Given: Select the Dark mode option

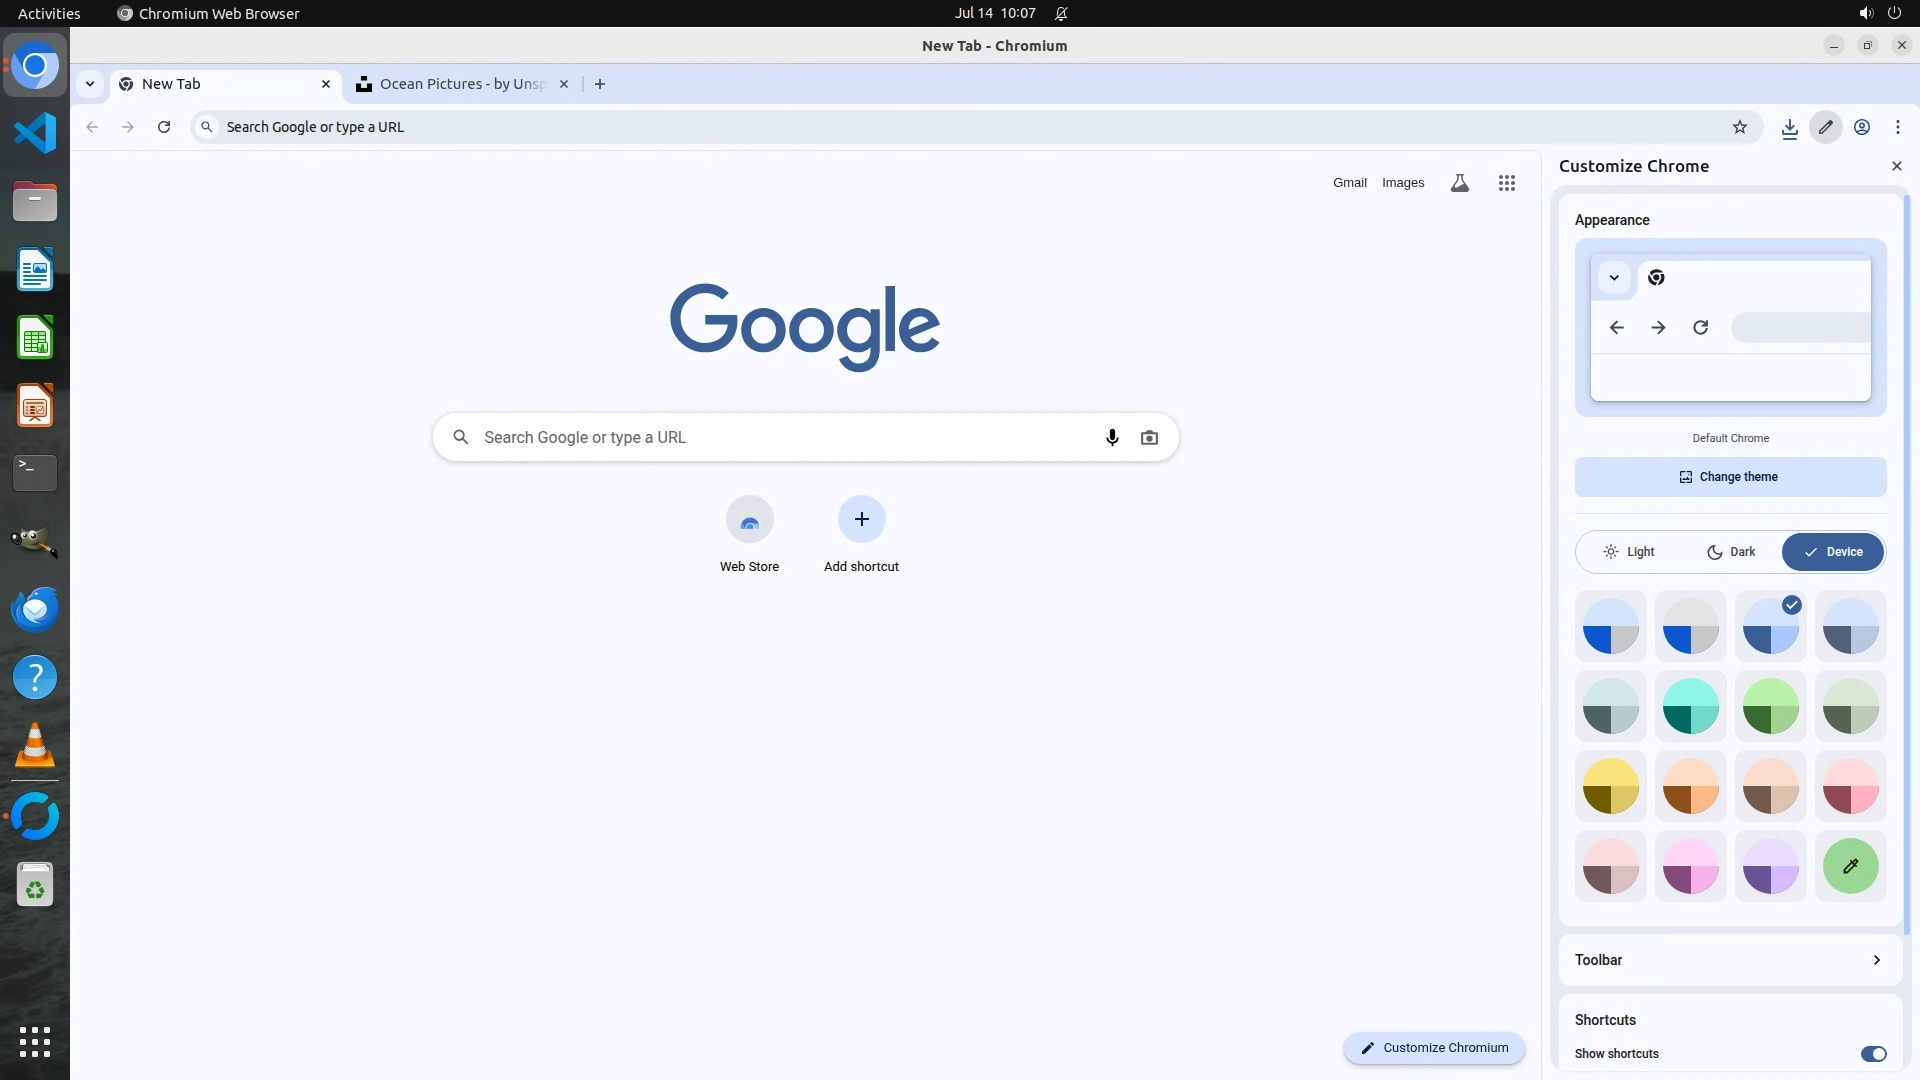Looking at the screenshot, I should [1731, 552].
